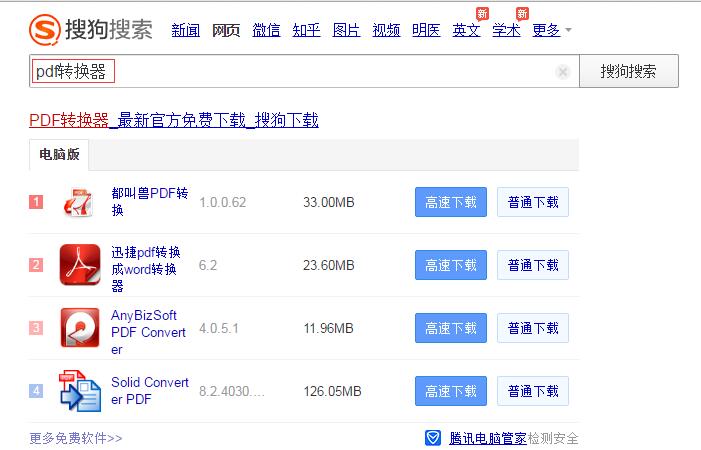Expand the 更多 dropdown arrow

(568, 30)
